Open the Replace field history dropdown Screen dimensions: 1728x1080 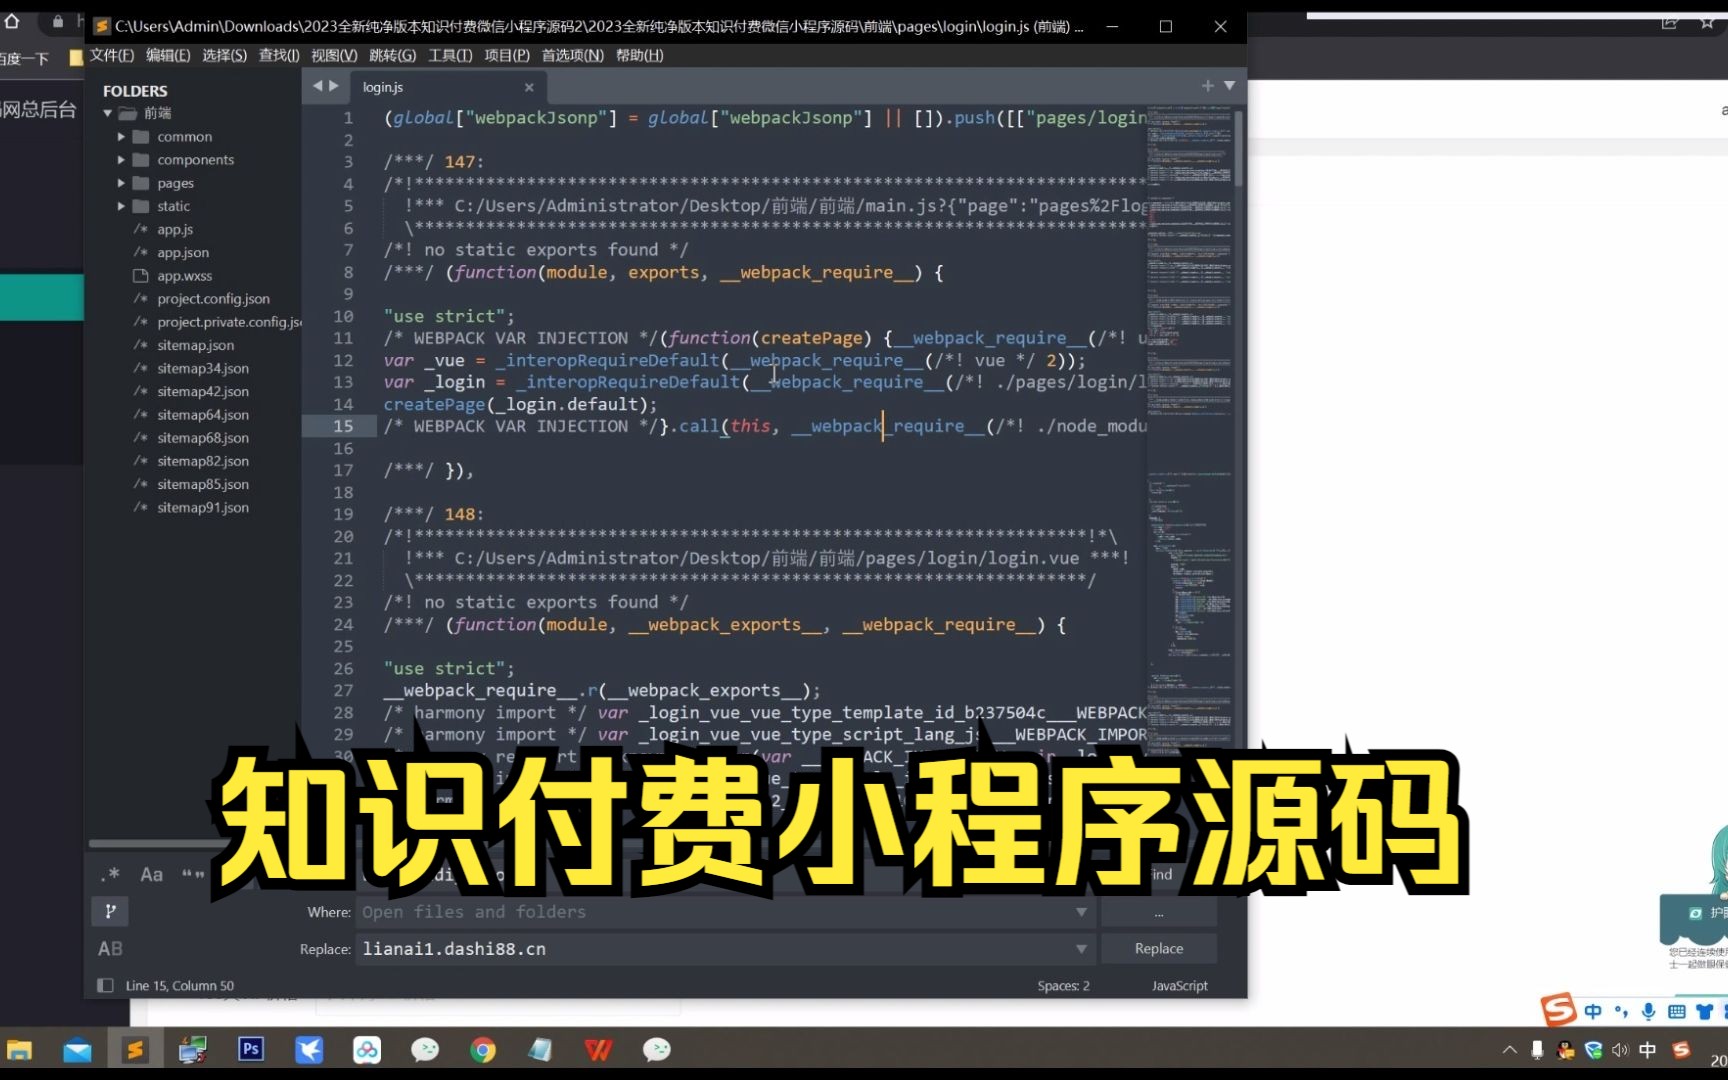[x=1080, y=948]
